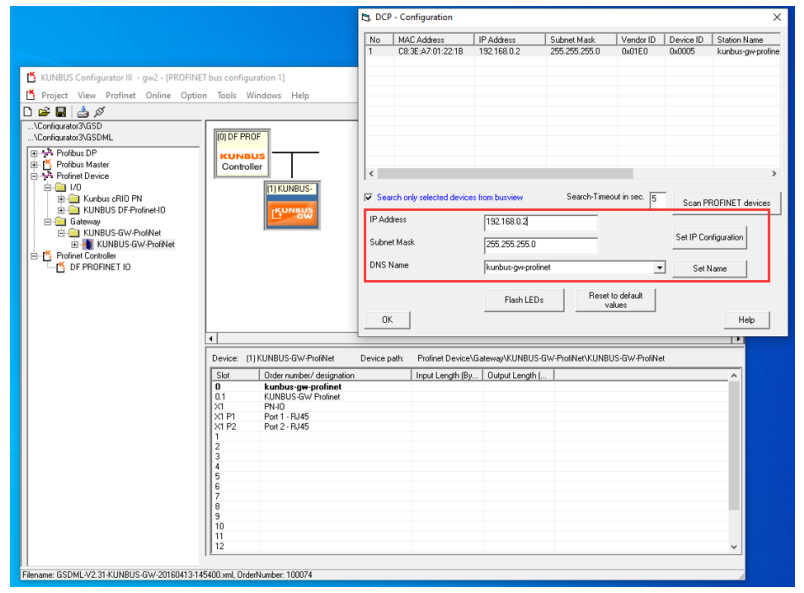
Task: Click the I/O folder icon
Action: click(x=61, y=187)
